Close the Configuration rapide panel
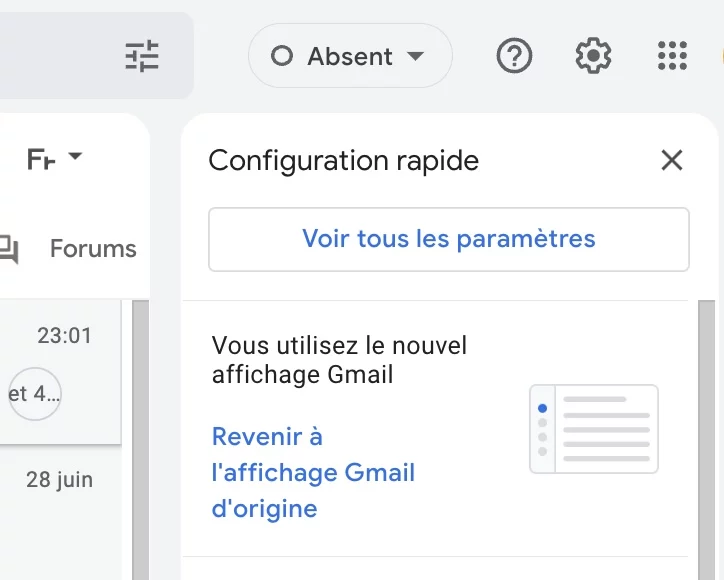This screenshot has height=580, width=724. pos(671,160)
